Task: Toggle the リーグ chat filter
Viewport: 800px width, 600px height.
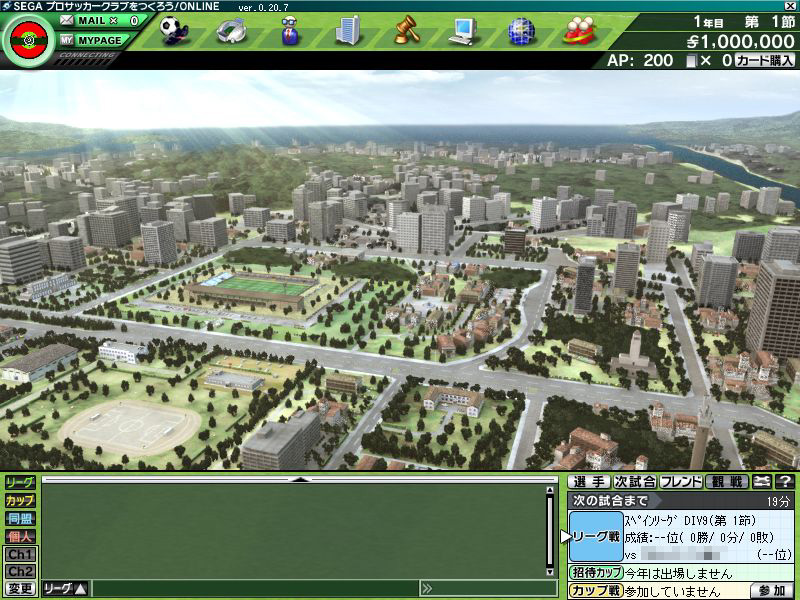Action: (x=20, y=483)
